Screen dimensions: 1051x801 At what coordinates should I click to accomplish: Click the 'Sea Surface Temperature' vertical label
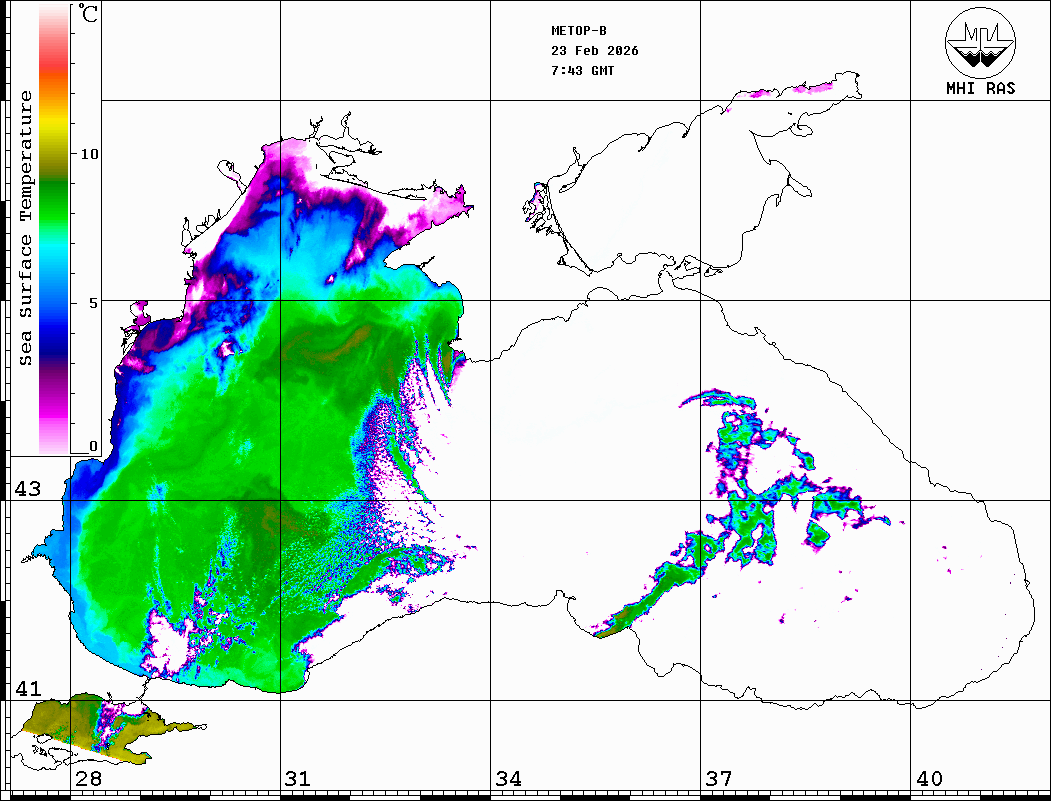coord(26,228)
